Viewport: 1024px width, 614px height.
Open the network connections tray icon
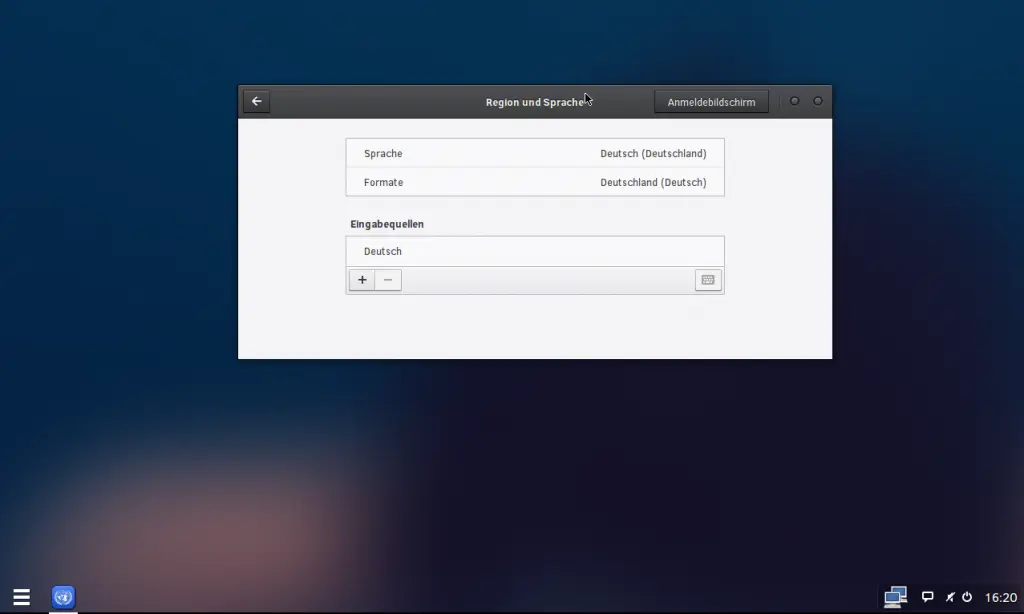point(895,597)
